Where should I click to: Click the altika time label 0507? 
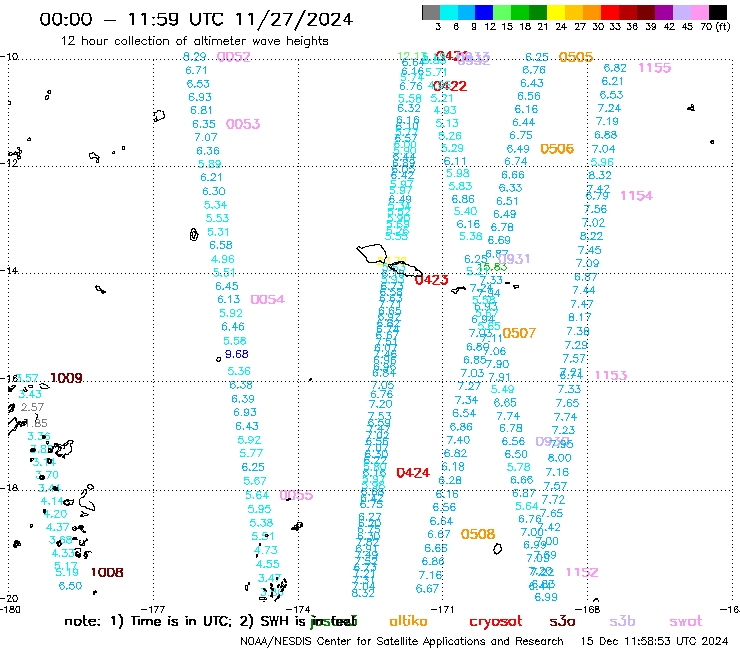pos(519,333)
